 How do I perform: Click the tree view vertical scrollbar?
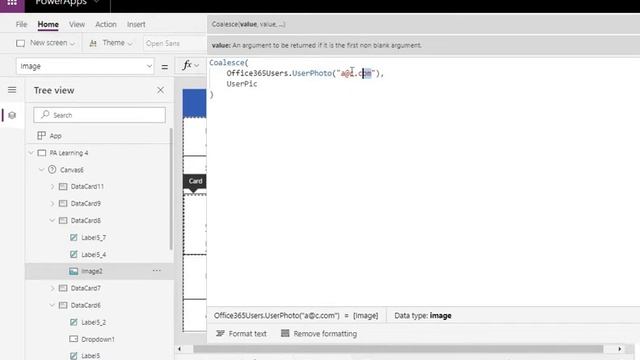171,189
